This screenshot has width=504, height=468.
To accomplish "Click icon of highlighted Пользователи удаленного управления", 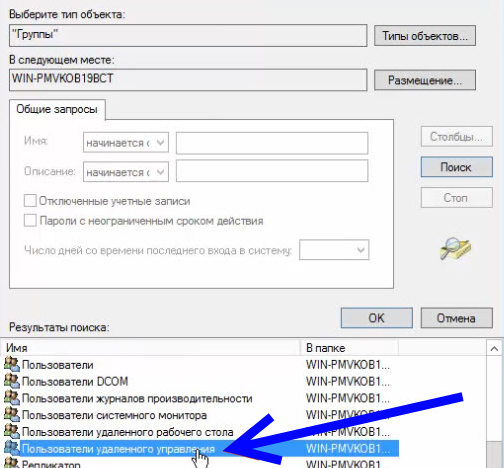I will click(x=12, y=448).
